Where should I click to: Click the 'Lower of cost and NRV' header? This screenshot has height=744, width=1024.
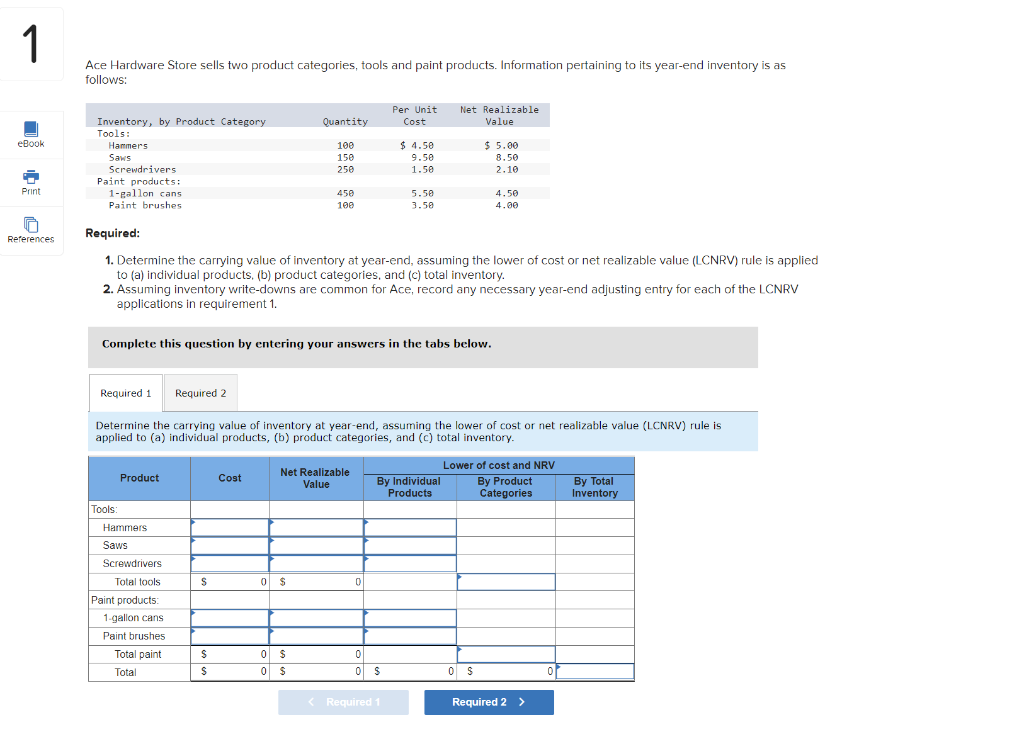click(x=499, y=465)
